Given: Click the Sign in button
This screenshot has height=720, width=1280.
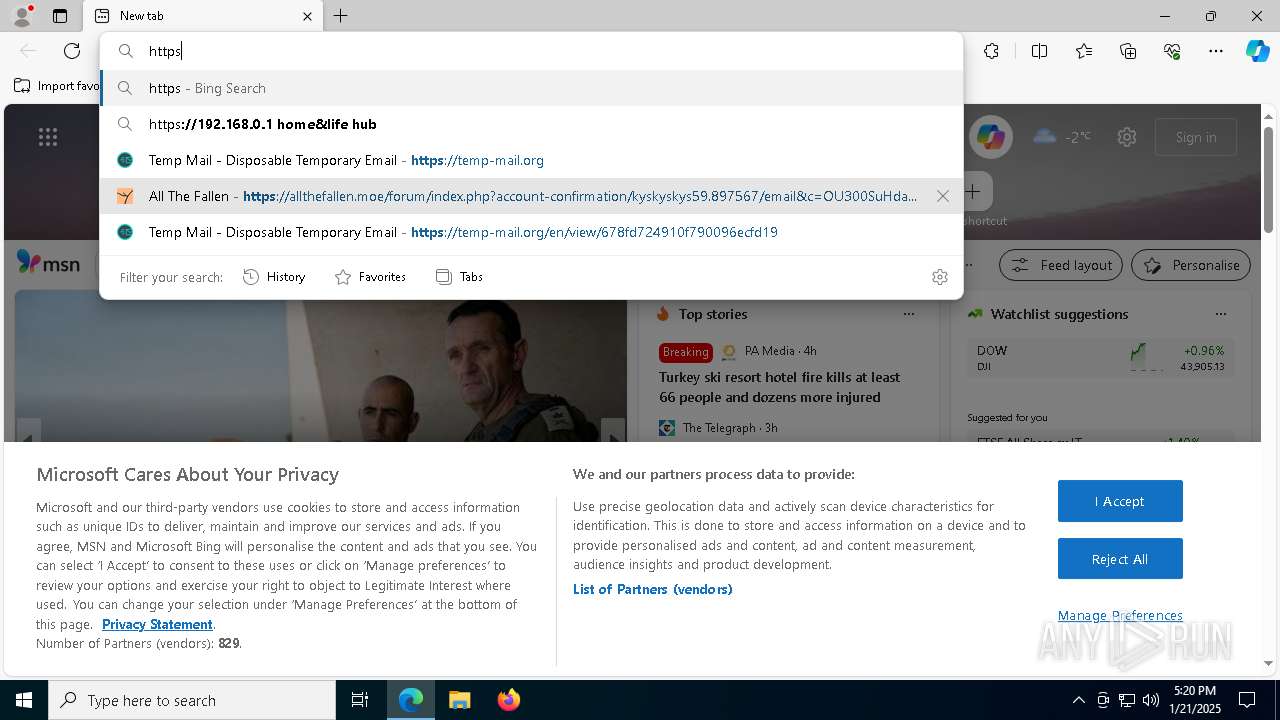Looking at the screenshot, I should click(1196, 137).
